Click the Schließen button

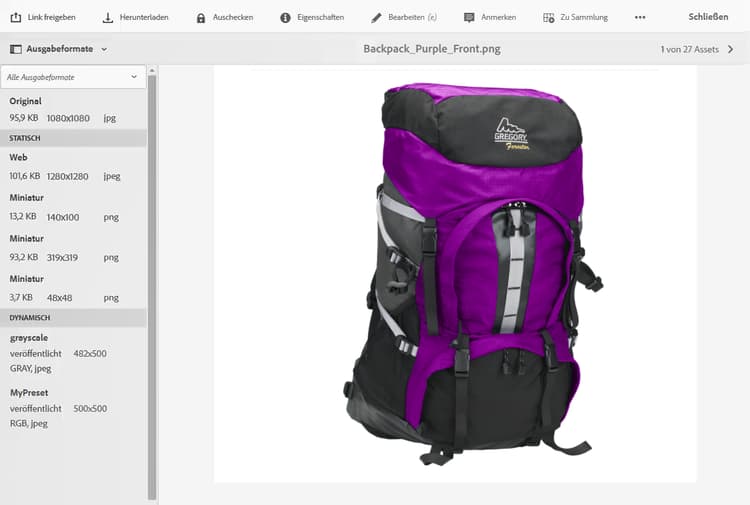tap(708, 17)
